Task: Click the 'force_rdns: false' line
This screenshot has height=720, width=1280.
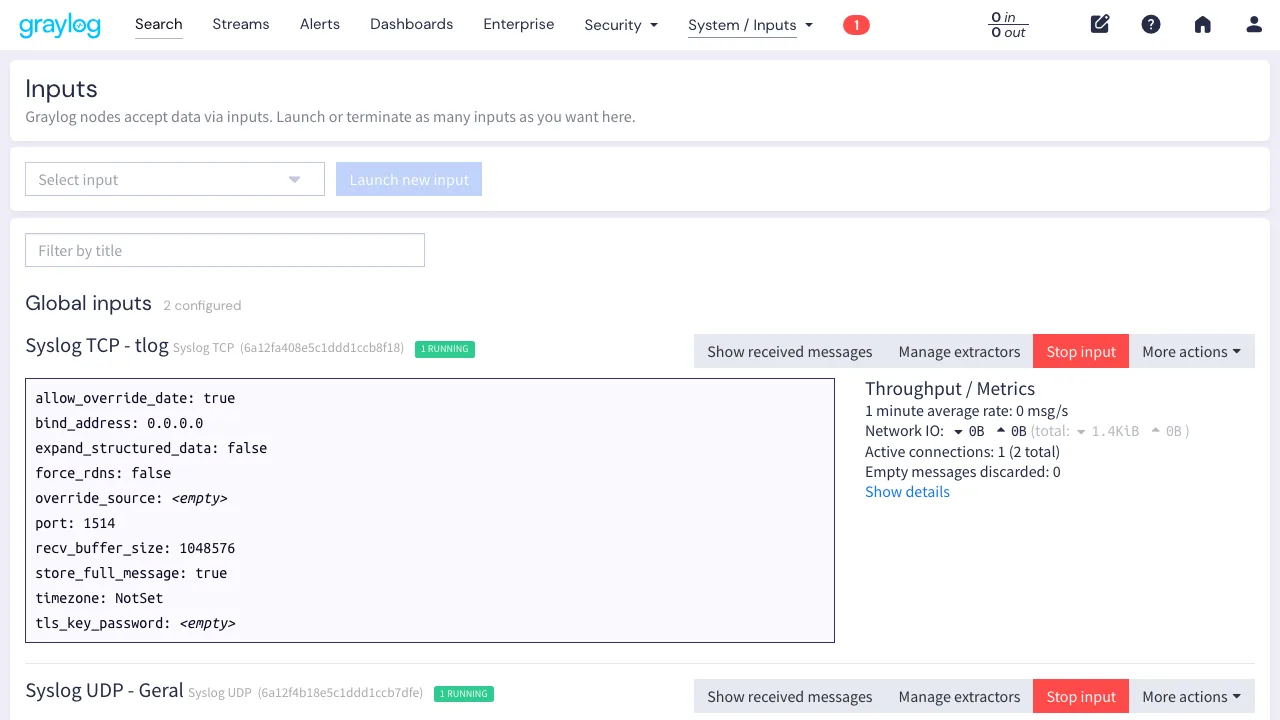Action: pyautogui.click(x=103, y=473)
